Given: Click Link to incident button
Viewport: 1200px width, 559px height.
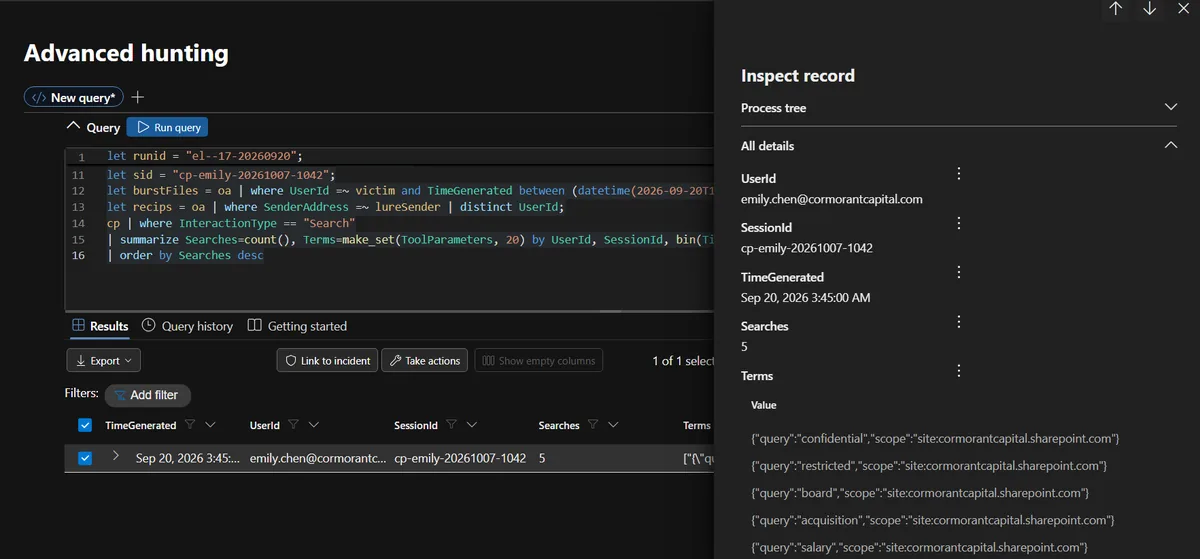Looking at the screenshot, I should point(328,361).
